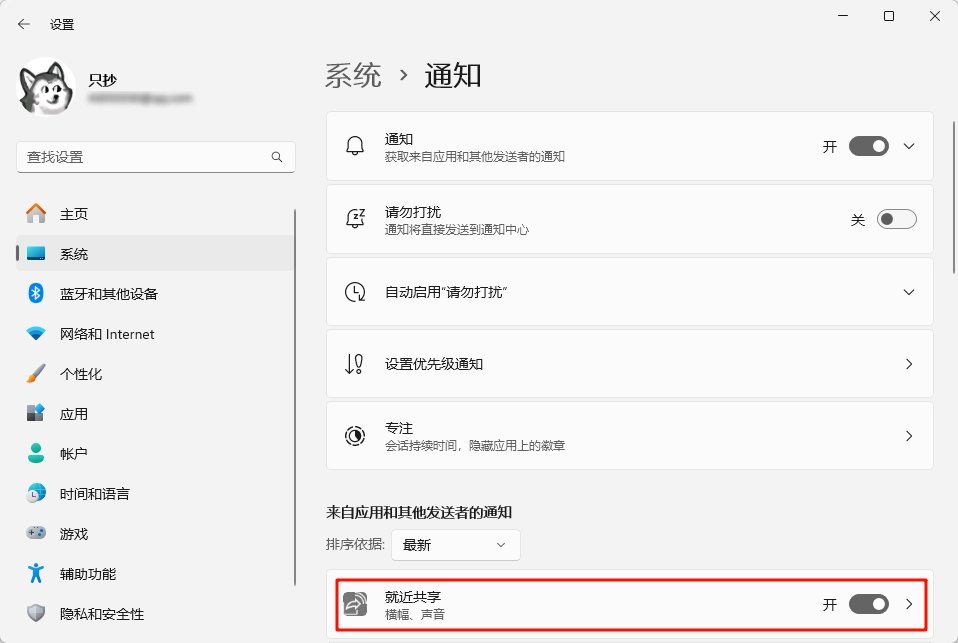
Task: Click the back arrow in the title bar
Action: (24, 24)
